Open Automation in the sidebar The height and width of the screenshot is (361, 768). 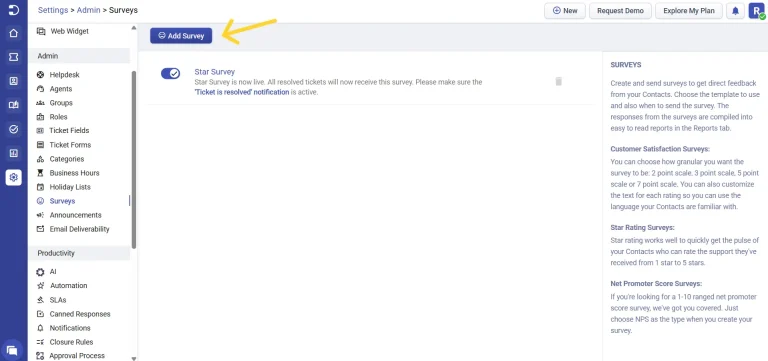(68, 286)
